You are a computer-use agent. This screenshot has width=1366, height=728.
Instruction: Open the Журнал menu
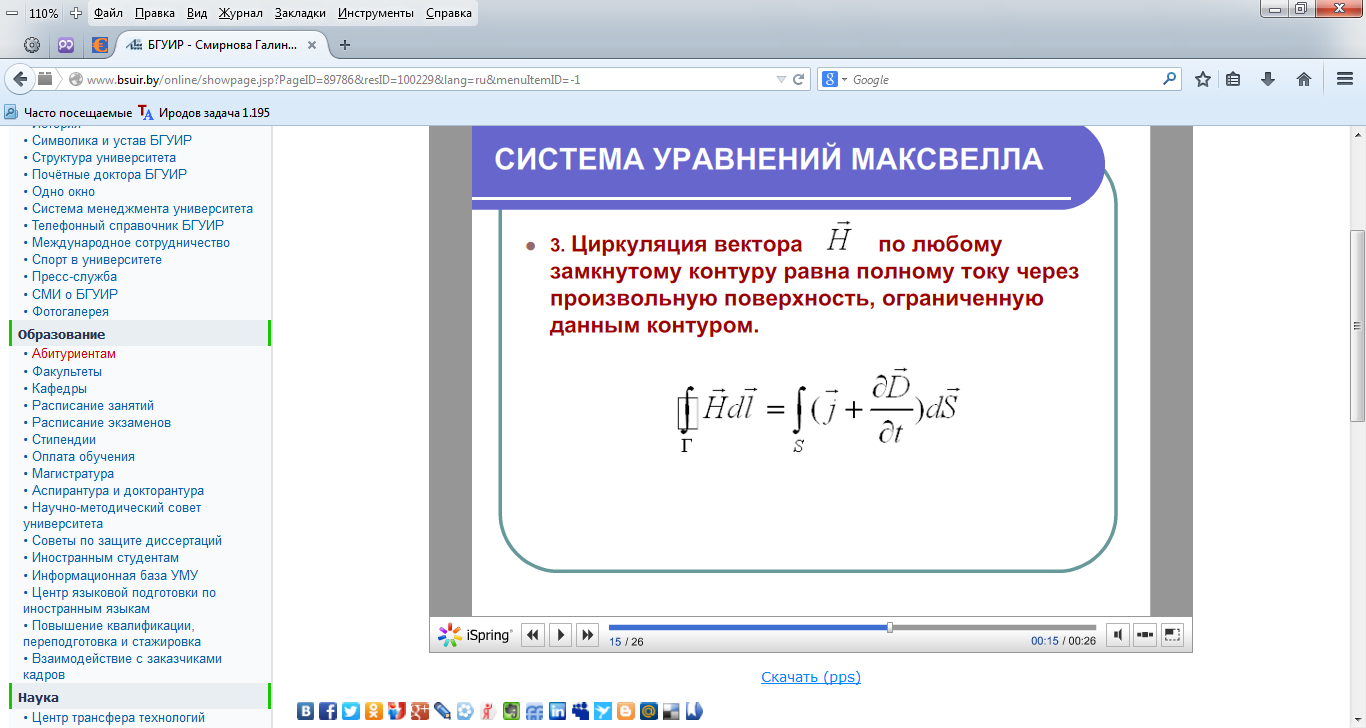coord(239,13)
